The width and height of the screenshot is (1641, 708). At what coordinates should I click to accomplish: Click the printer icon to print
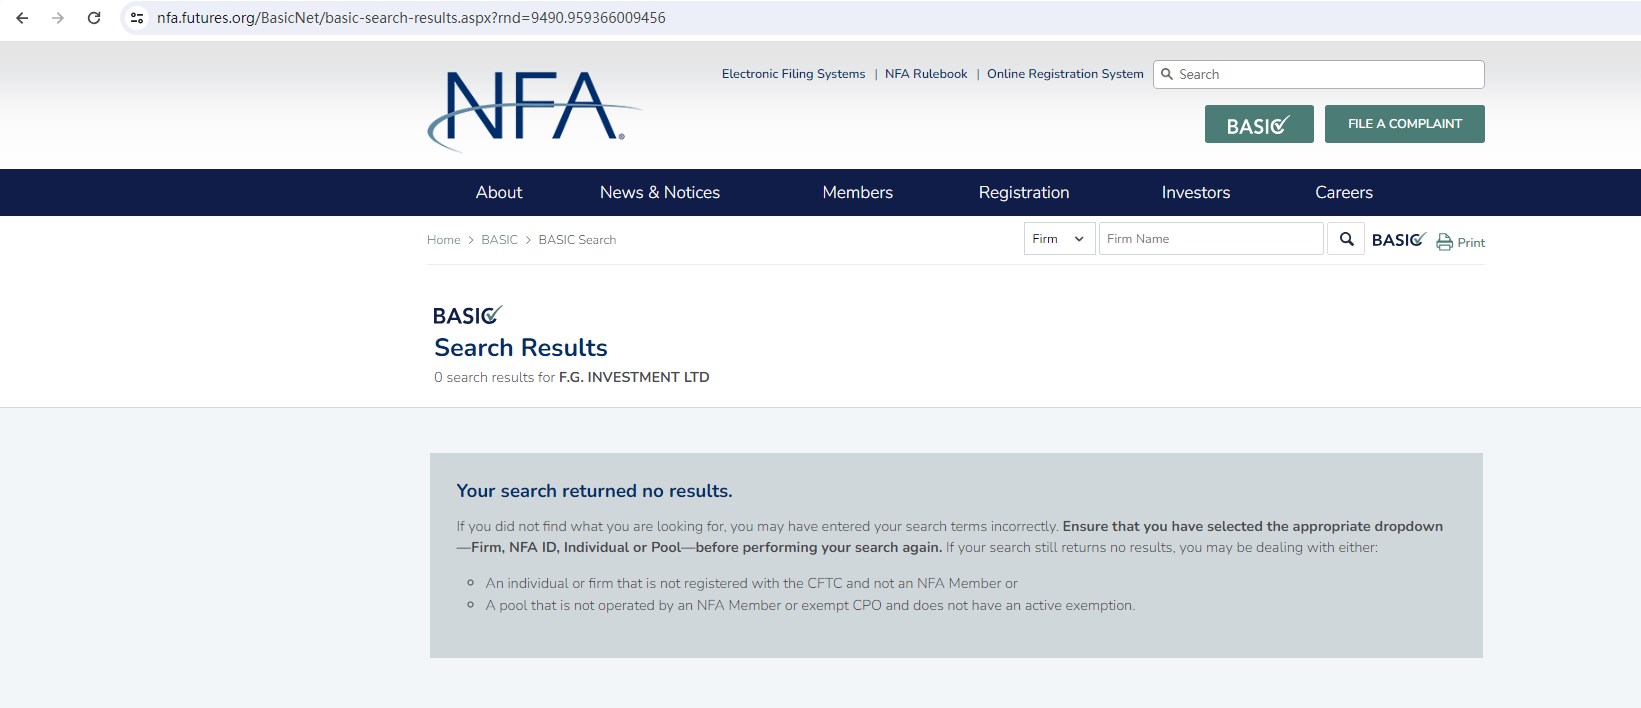(1444, 242)
